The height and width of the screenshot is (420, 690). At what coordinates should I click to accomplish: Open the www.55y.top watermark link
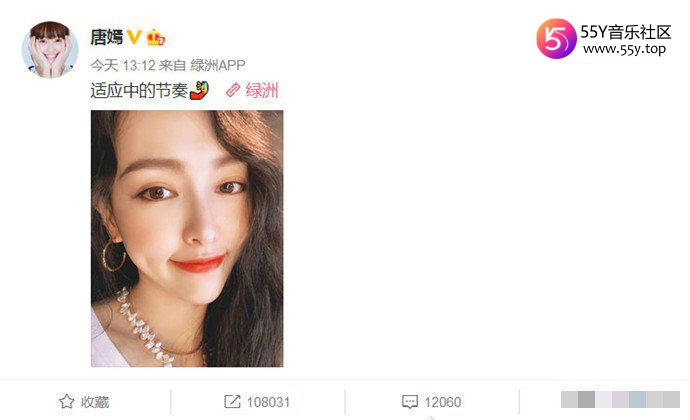624,49
